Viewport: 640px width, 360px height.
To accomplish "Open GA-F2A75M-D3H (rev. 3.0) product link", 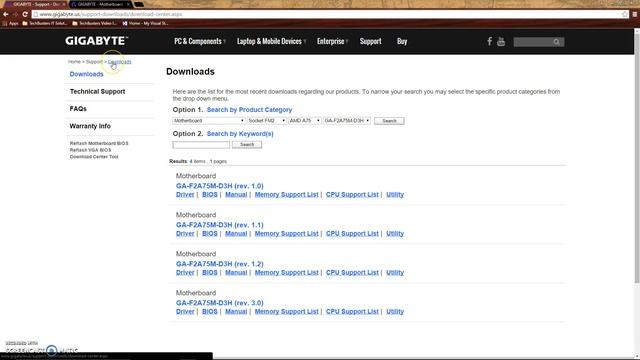I will 220,303.
